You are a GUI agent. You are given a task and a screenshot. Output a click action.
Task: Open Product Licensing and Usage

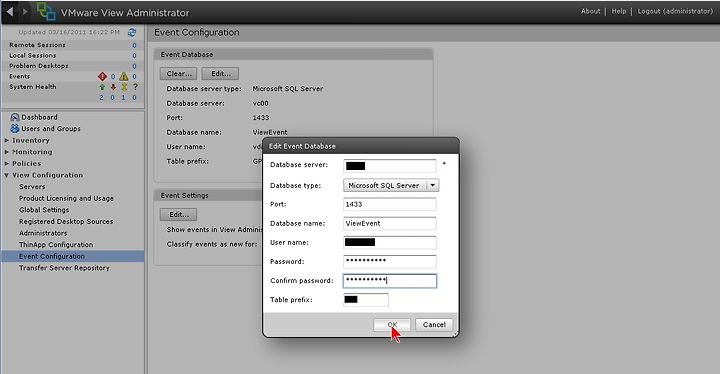tap(66, 198)
